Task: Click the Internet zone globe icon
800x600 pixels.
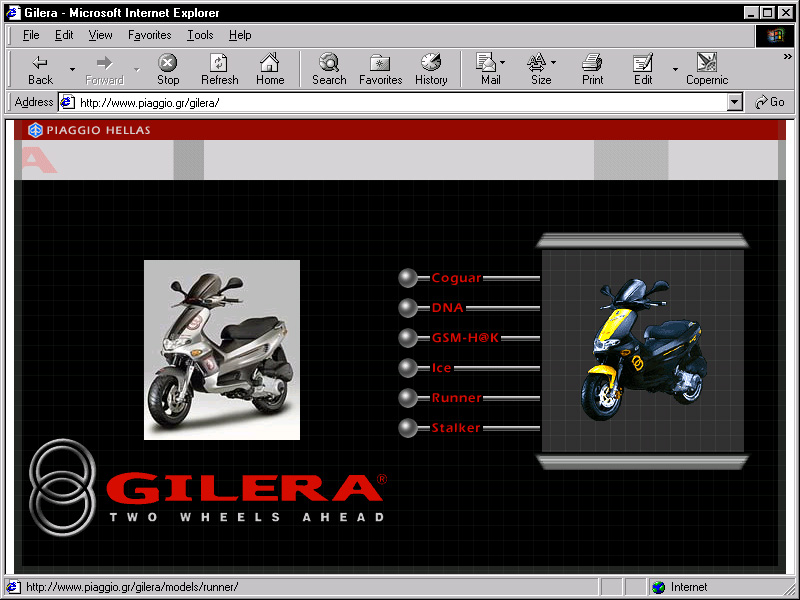Action: point(659,587)
